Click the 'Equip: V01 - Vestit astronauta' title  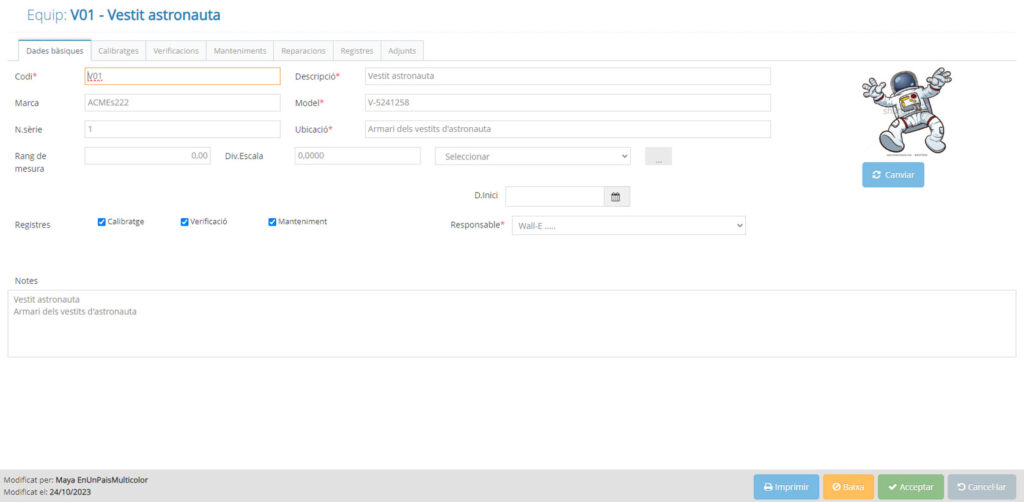(123, 15)
